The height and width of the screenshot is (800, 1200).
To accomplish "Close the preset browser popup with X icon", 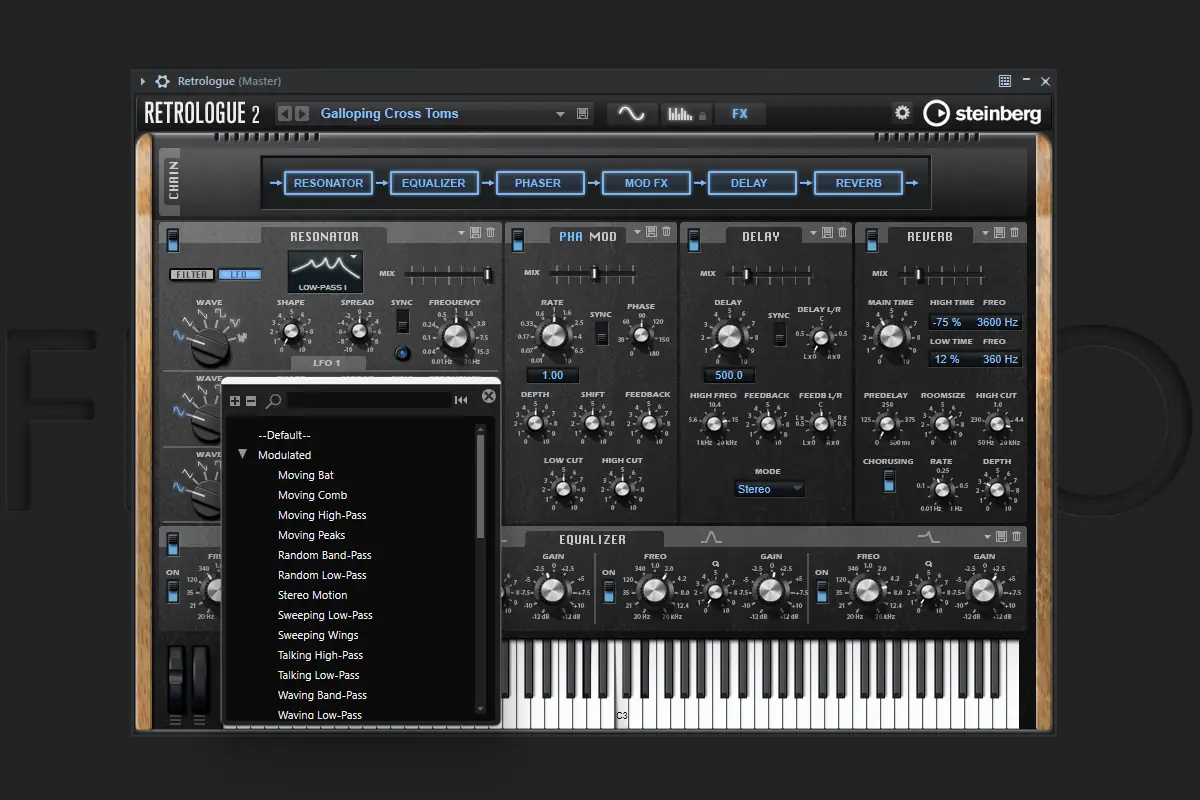I will [x=488, y=396].
